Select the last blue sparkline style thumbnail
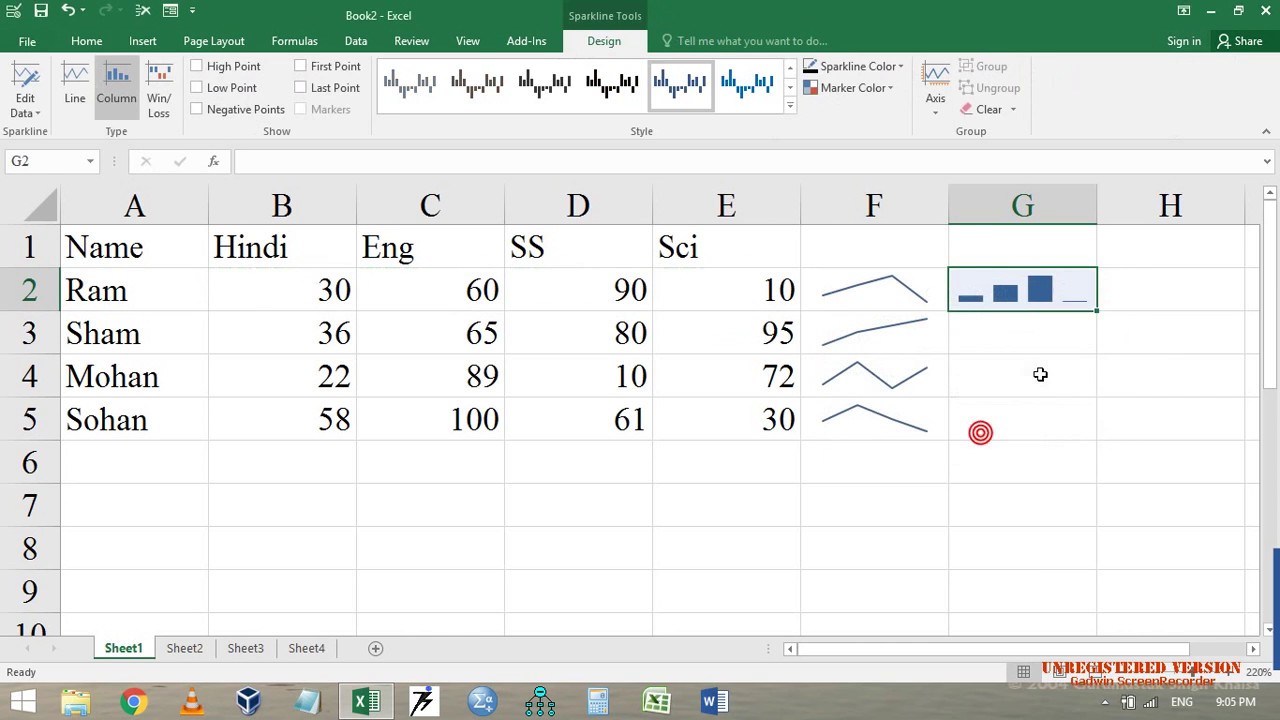 coord(748,85)
